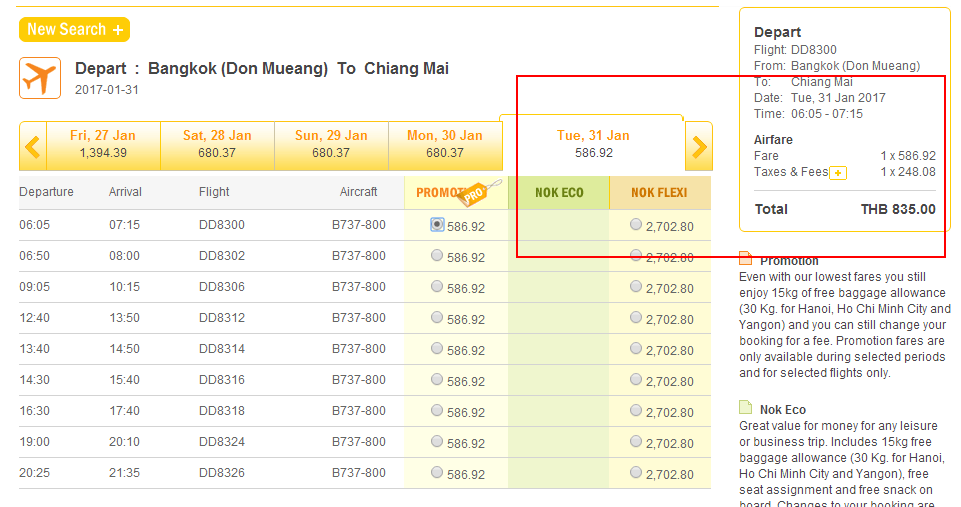This screenshot has height=507, width=961.
Task: Click the 20:25 departure time
Action: (x=34, y=473)
